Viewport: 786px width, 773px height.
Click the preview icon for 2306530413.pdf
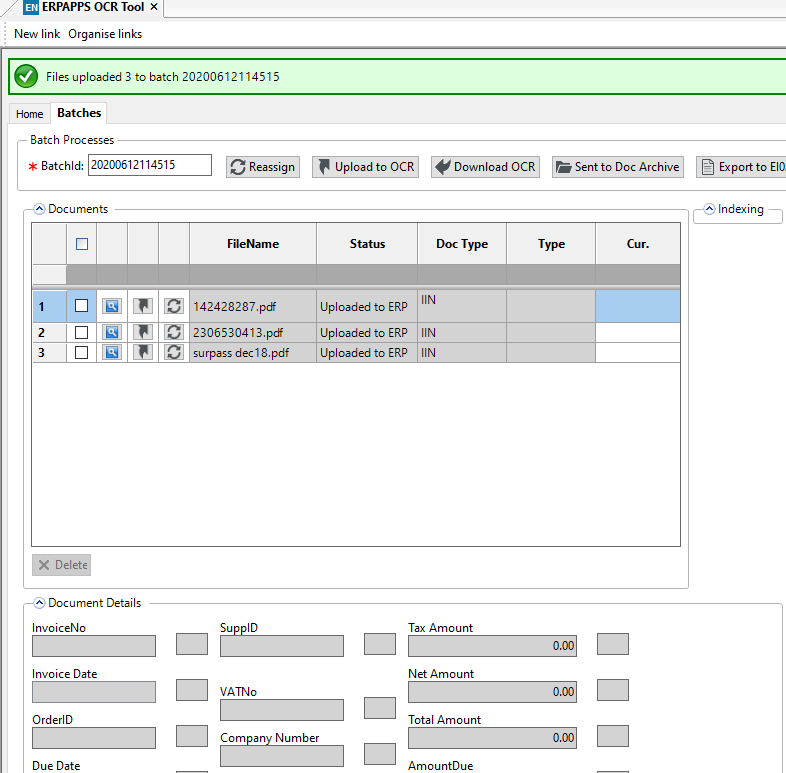click(112, 333)
